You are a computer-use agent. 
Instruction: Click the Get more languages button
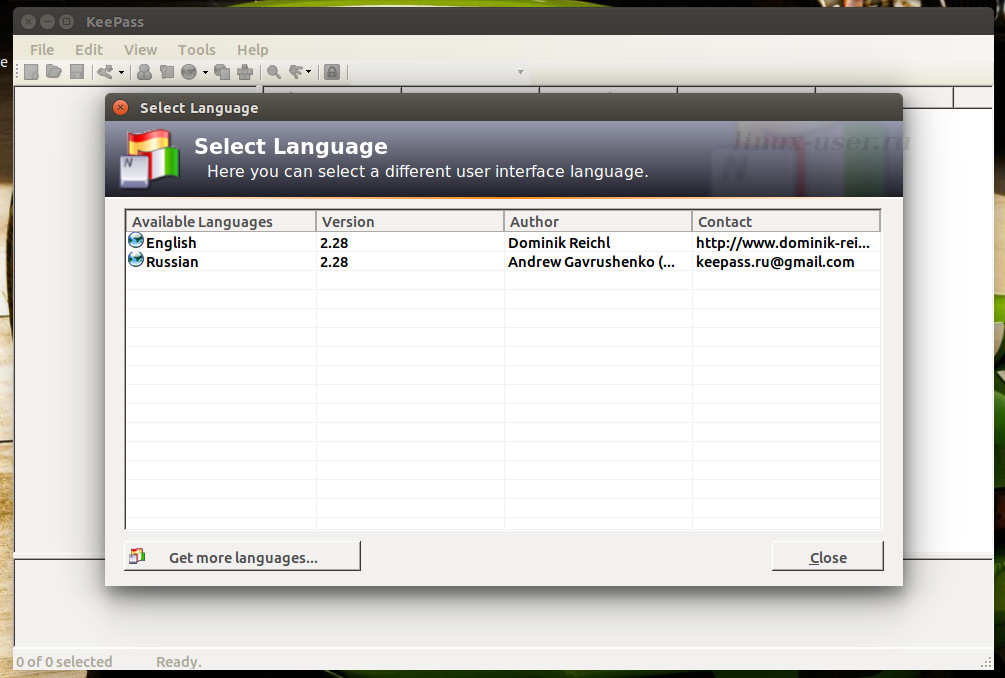click(242, 556)
